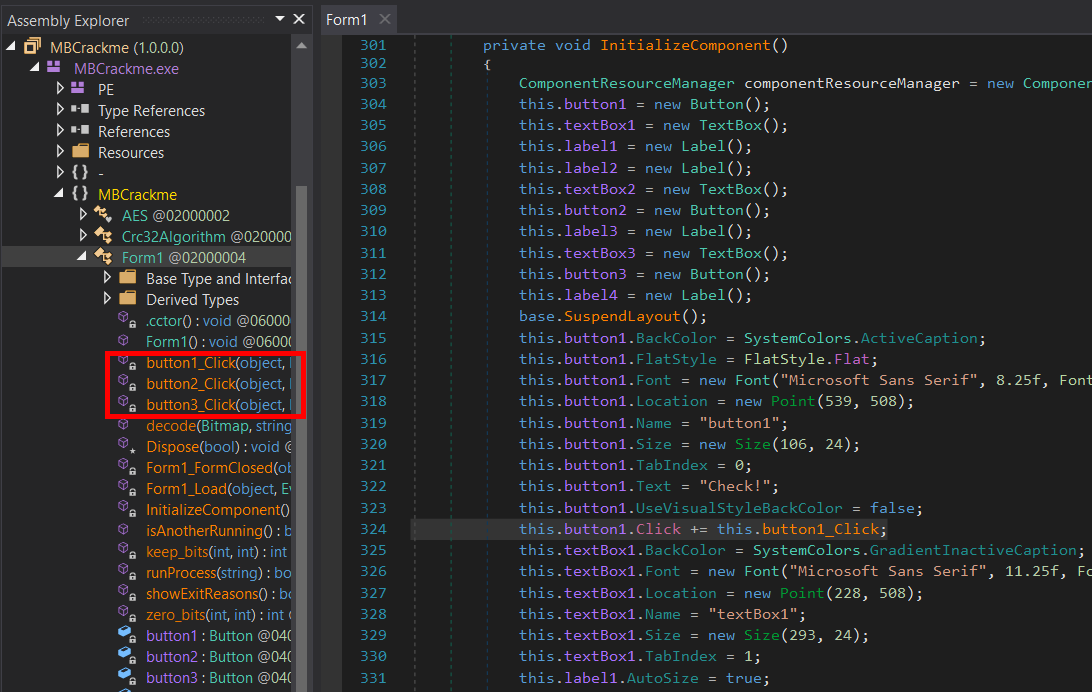Close the Assembly Explorer panel
This screenshot has width=1092, height=692.
(x=299, y=19)
